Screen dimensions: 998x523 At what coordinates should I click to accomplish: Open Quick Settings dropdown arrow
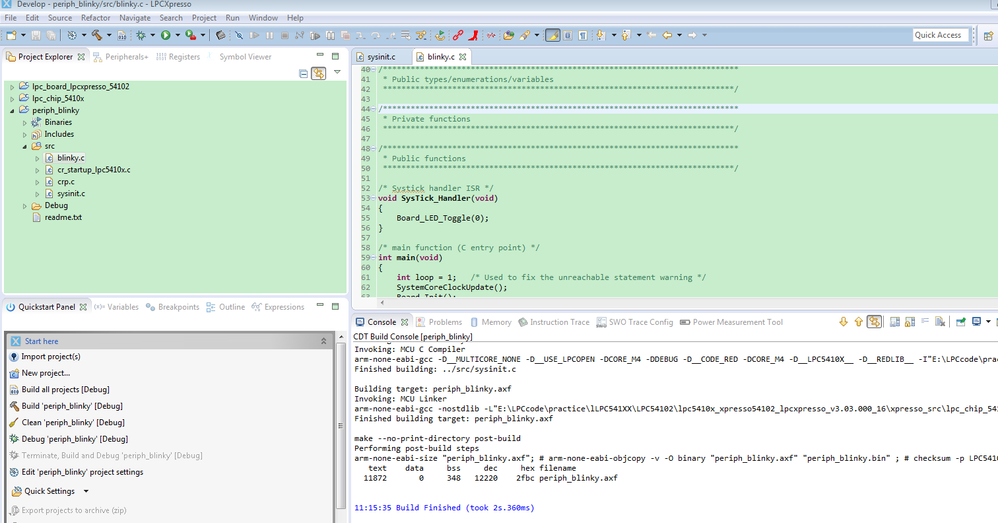pyautogui.click(x=86, y=491)
